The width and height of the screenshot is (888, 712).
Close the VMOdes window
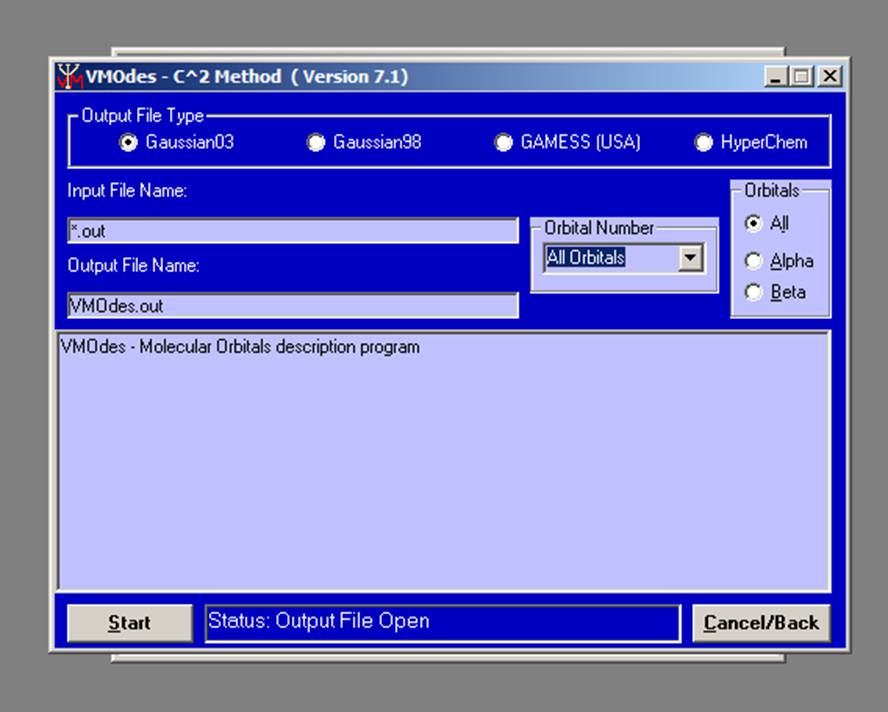click(830, 76)
